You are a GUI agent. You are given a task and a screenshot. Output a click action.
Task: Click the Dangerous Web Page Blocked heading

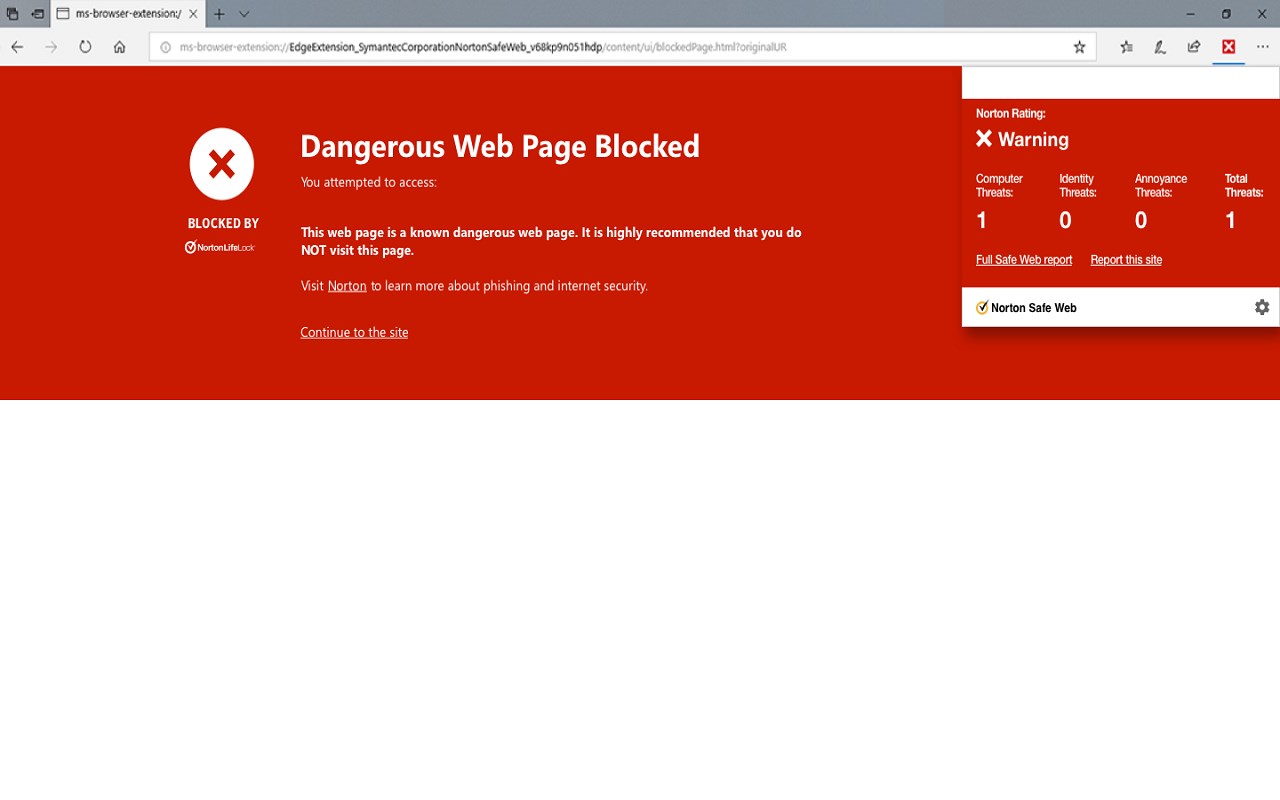coord(500,147)
